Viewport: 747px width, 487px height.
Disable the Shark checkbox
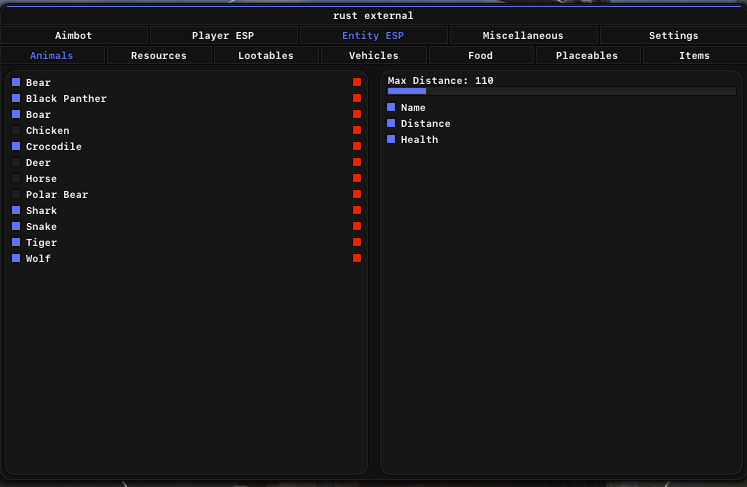16,210
